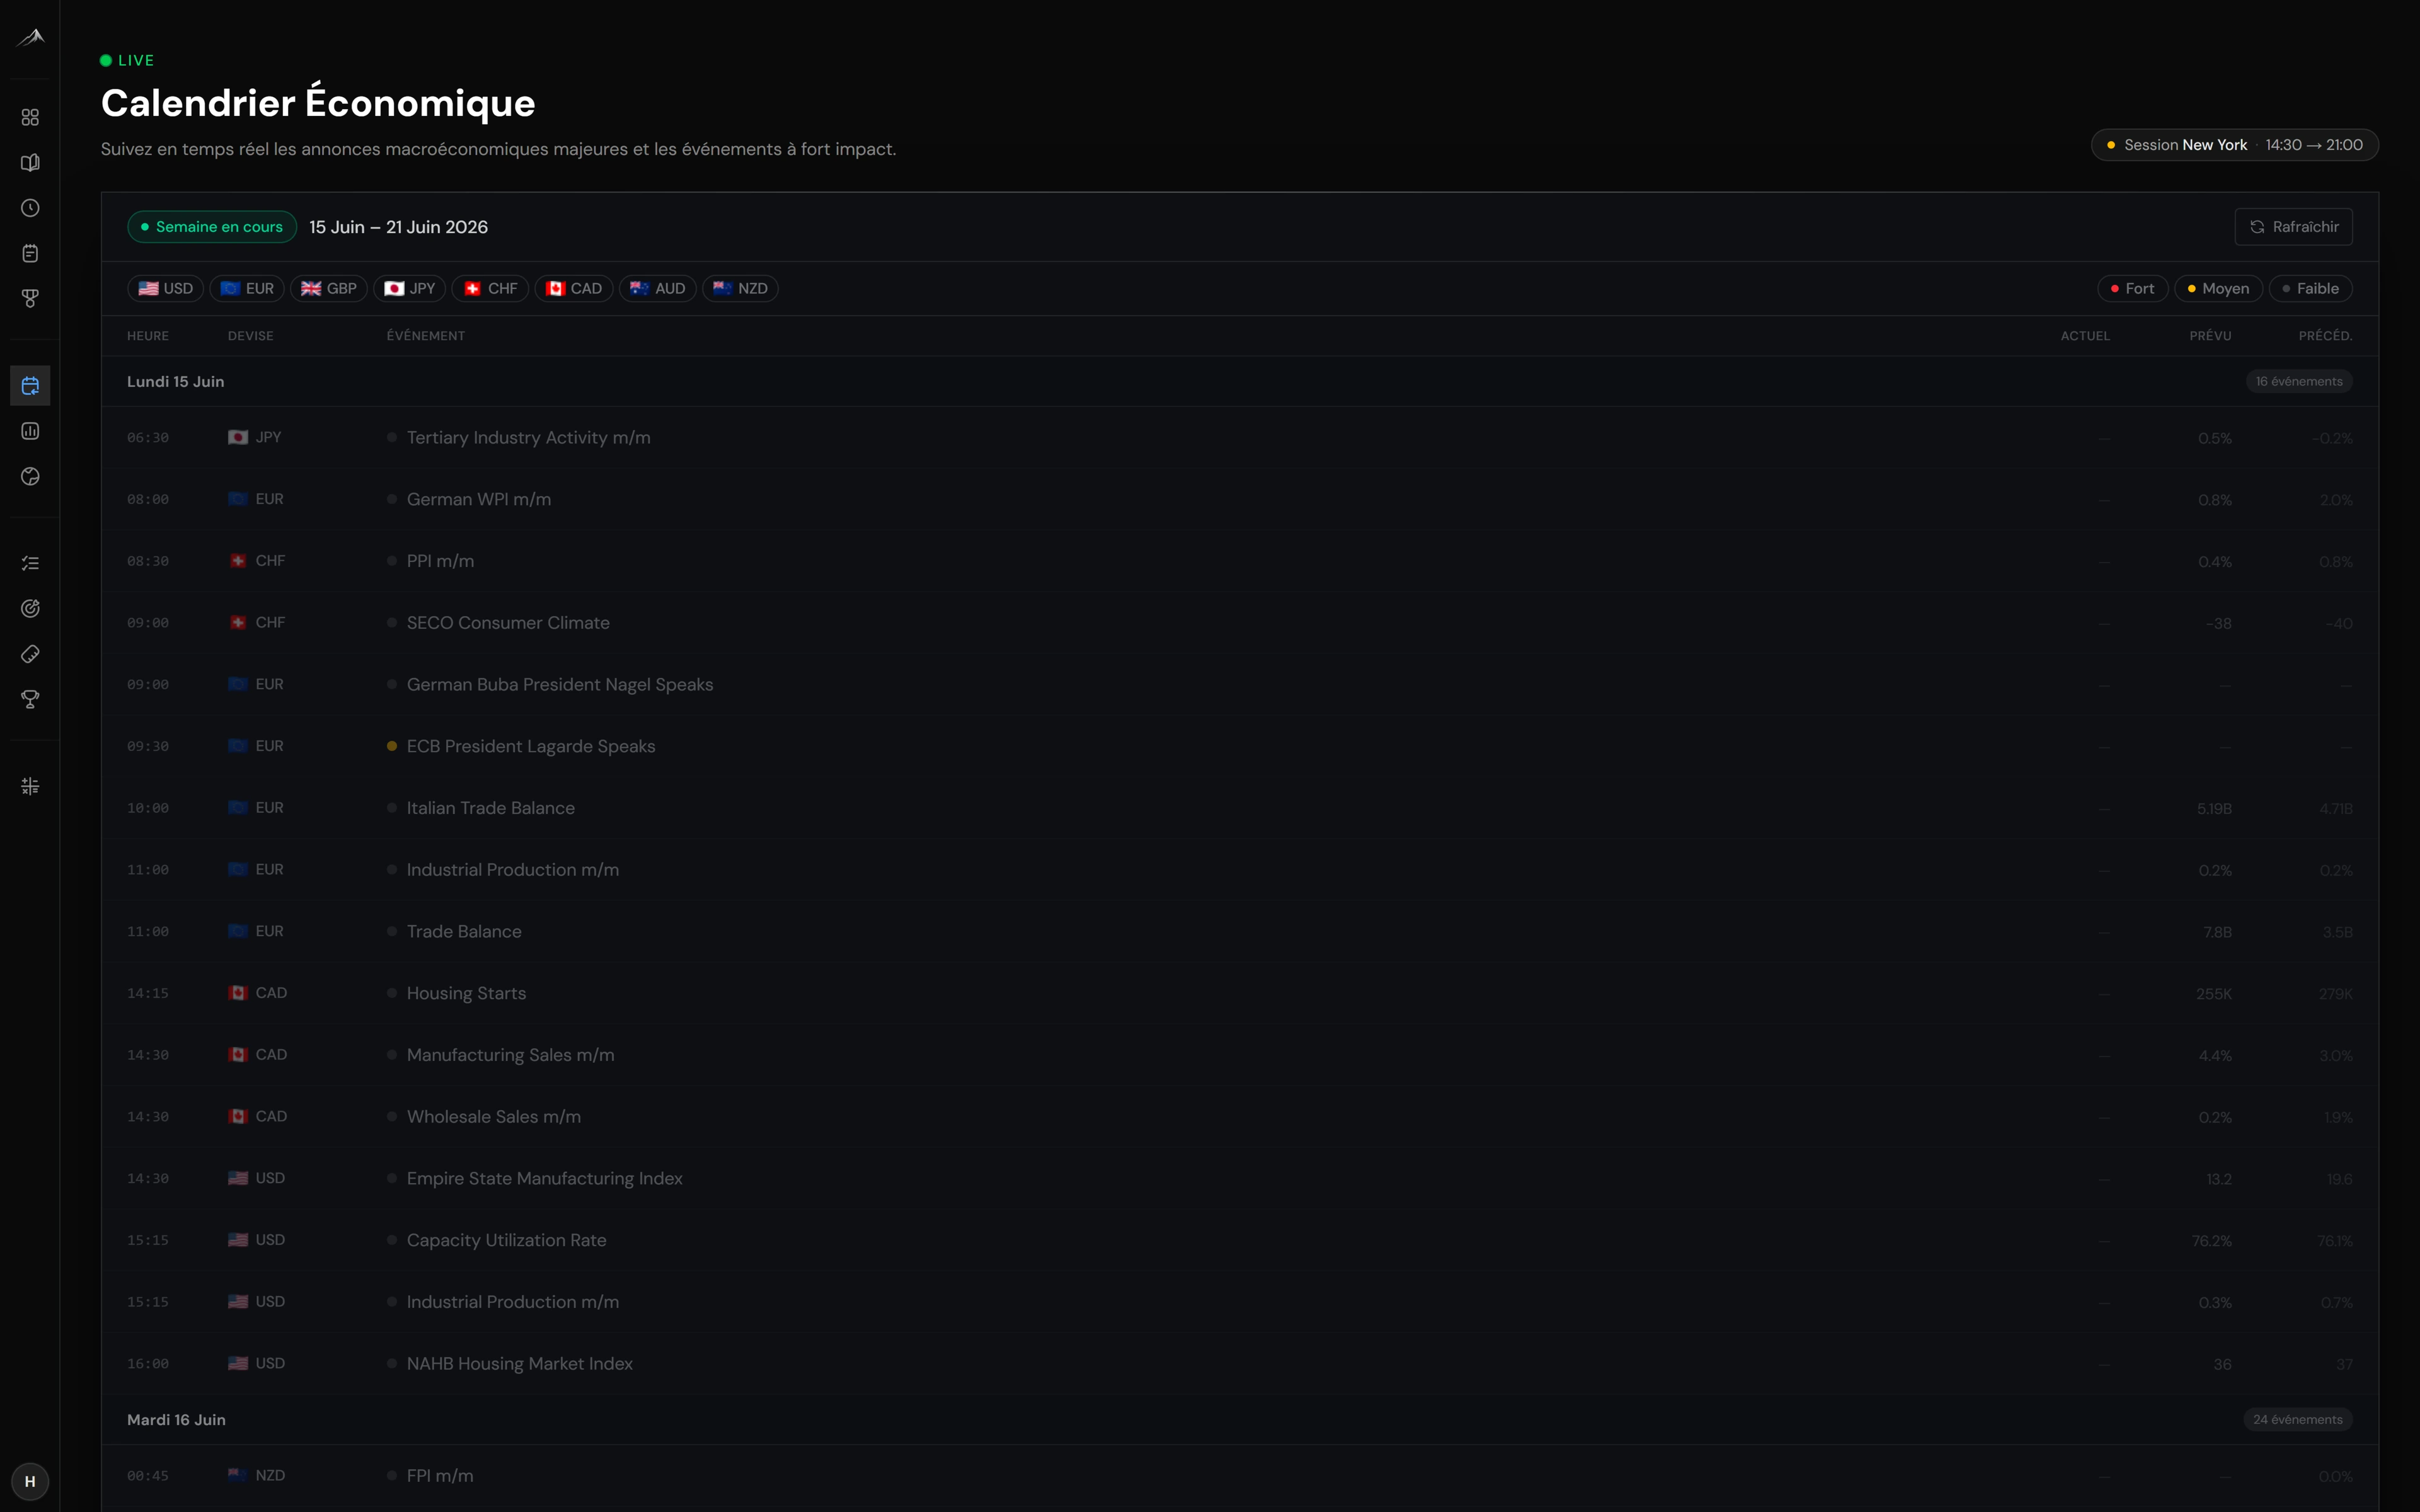Click the Semaine en cours badge
The height and width of the screenshot is (1512, 2420).
click(212, 227)
